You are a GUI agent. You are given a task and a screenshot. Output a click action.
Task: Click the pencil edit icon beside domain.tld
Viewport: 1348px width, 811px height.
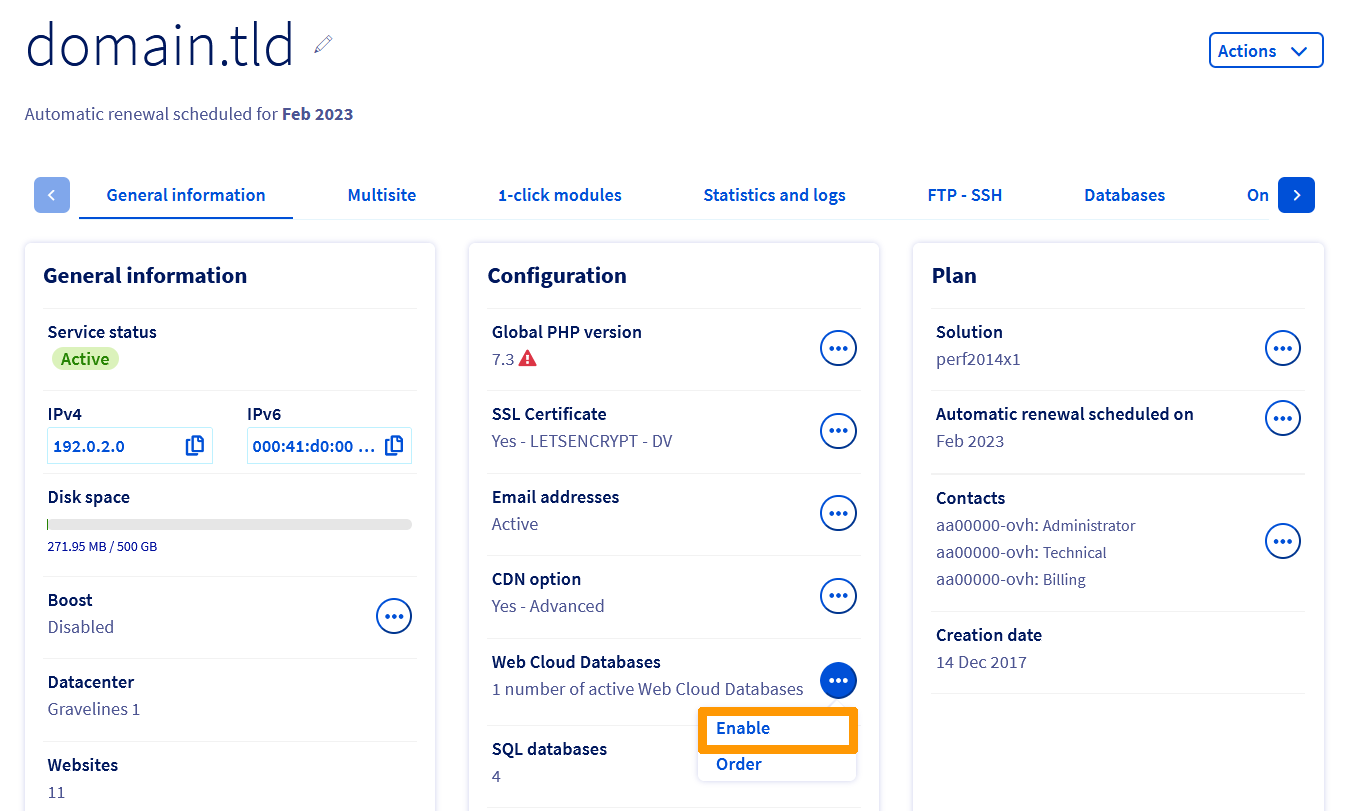(322, 44)
